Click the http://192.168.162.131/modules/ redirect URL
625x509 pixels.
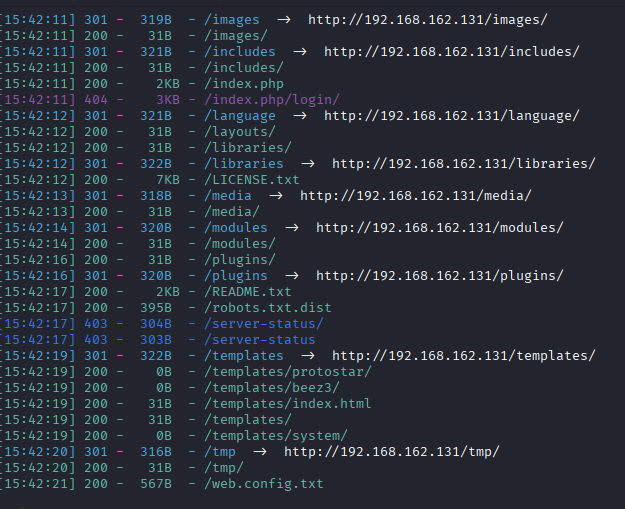tap(440, 228)
